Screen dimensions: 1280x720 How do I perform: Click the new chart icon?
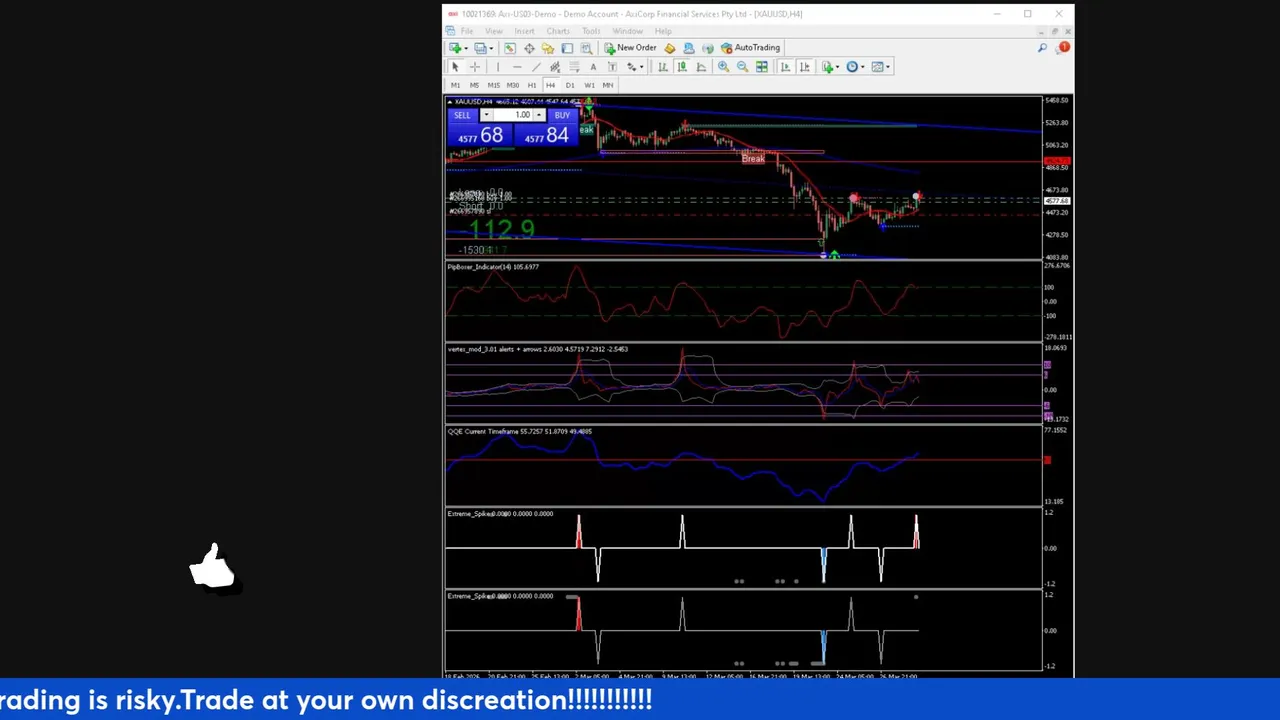(x=455, y=48)
